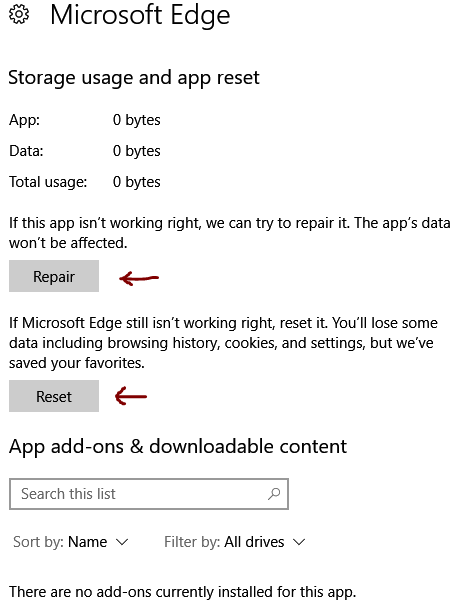Click the Data 0 bytes value
Image resolution: width=462 pixels, height=613 pixels.
click(x=136, y=151)
